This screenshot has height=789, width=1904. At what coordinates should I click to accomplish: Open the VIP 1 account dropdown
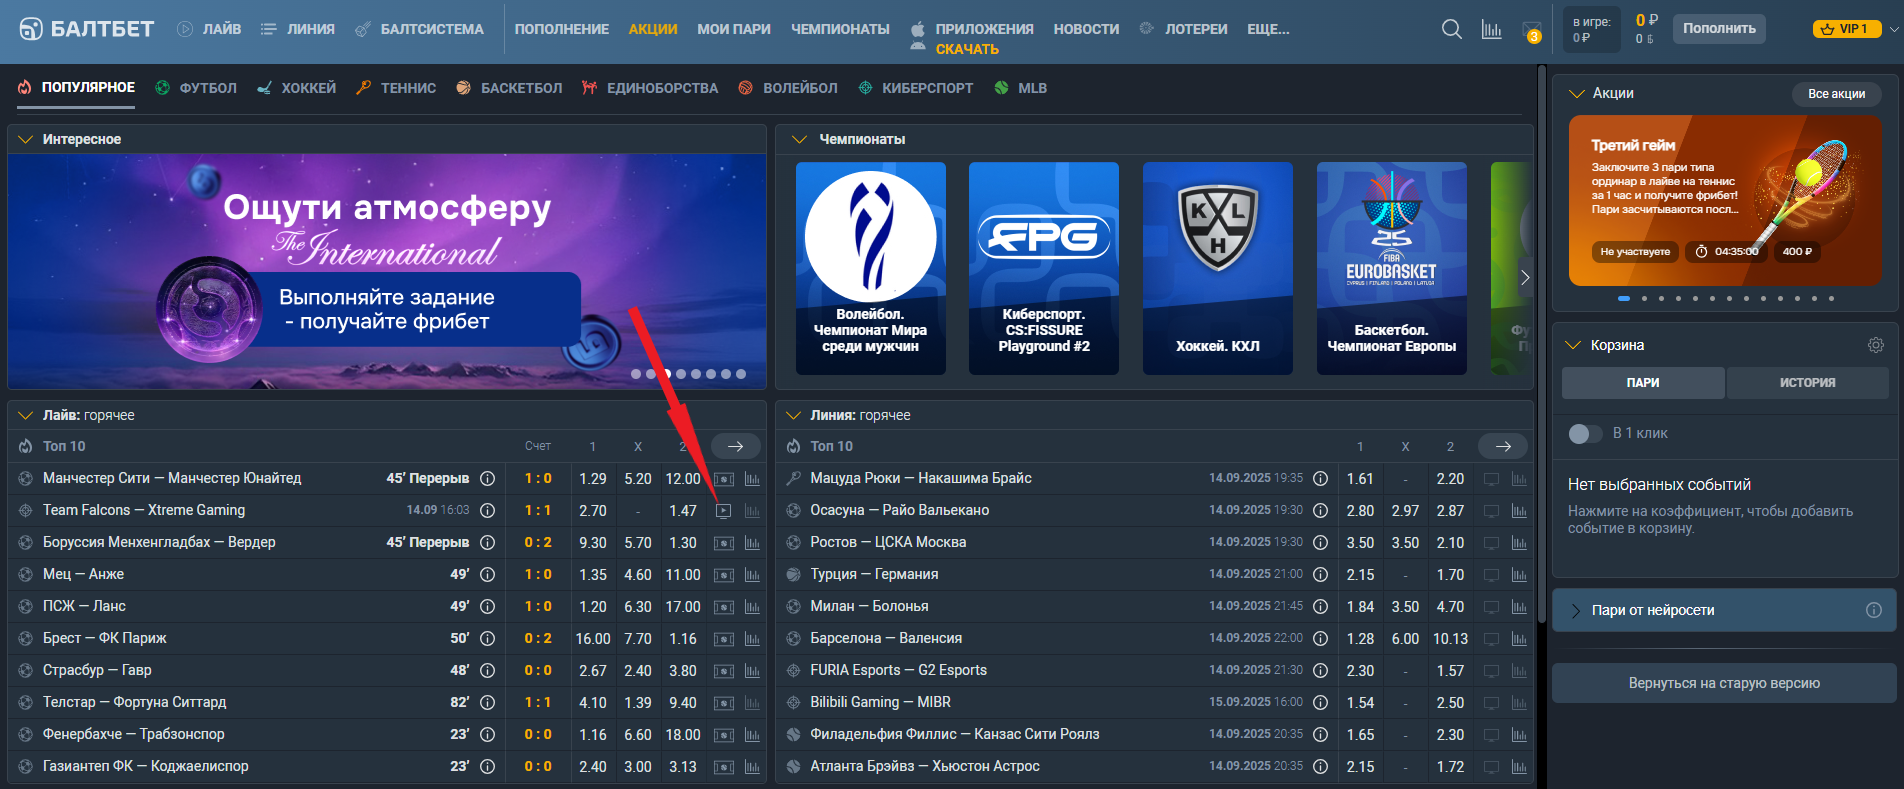pyautogui.click(x=1856, y=29)
